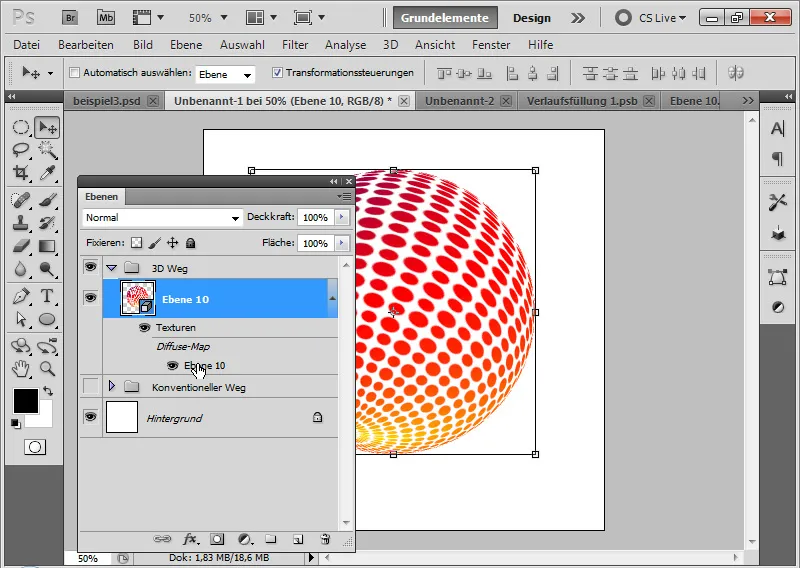800x568 pixels.
Task: Switch to Design workspace
Action: pyautogui.click(x=532, y=18)
